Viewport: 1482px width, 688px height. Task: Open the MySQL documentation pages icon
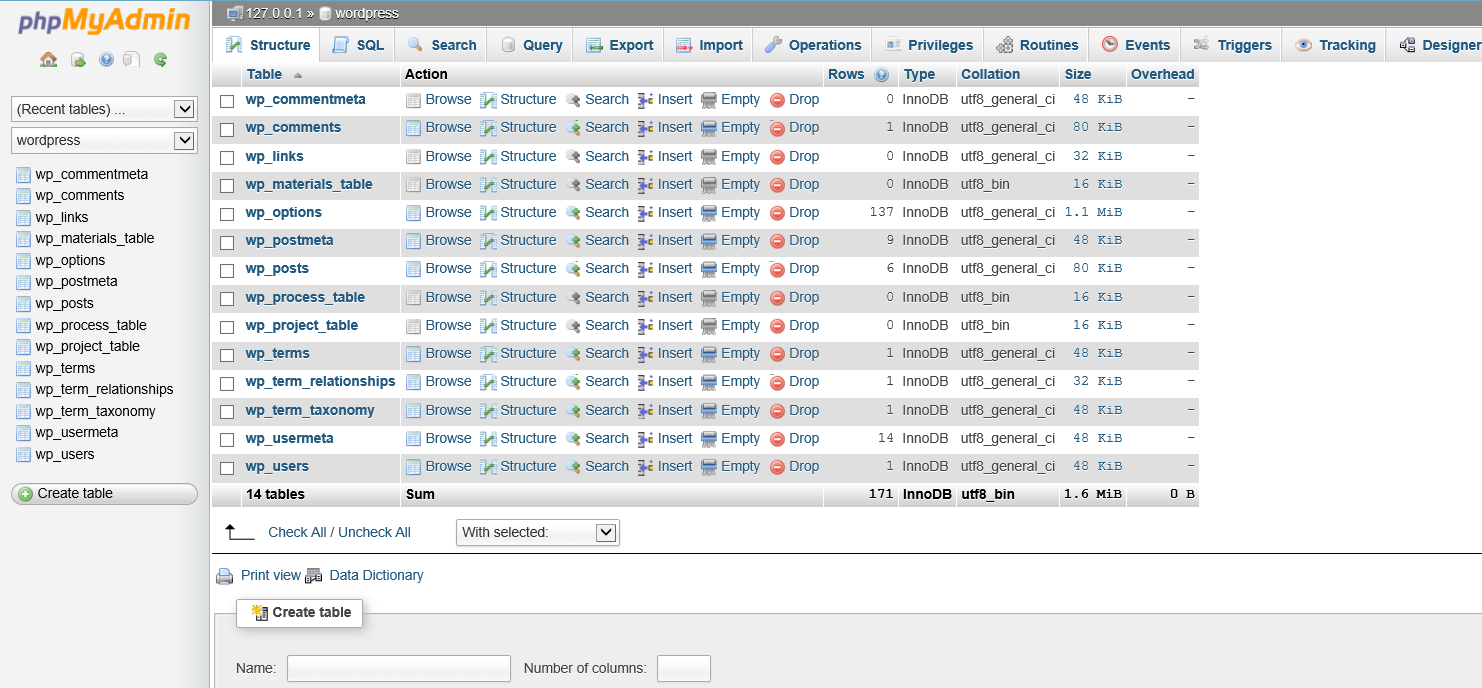pyautogui.click(x=132, y=60)
